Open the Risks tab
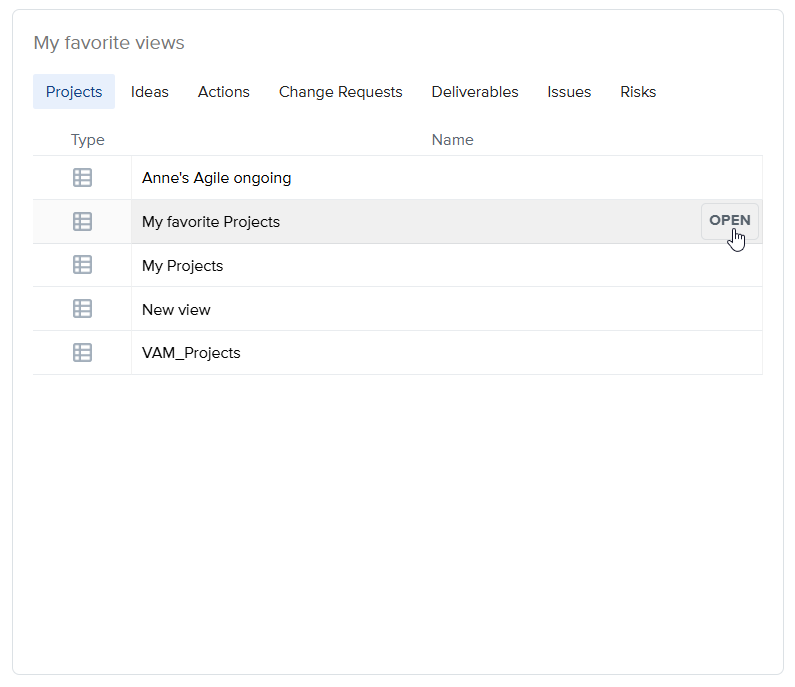This screenshot has height=687, width=795. (638, 92)
